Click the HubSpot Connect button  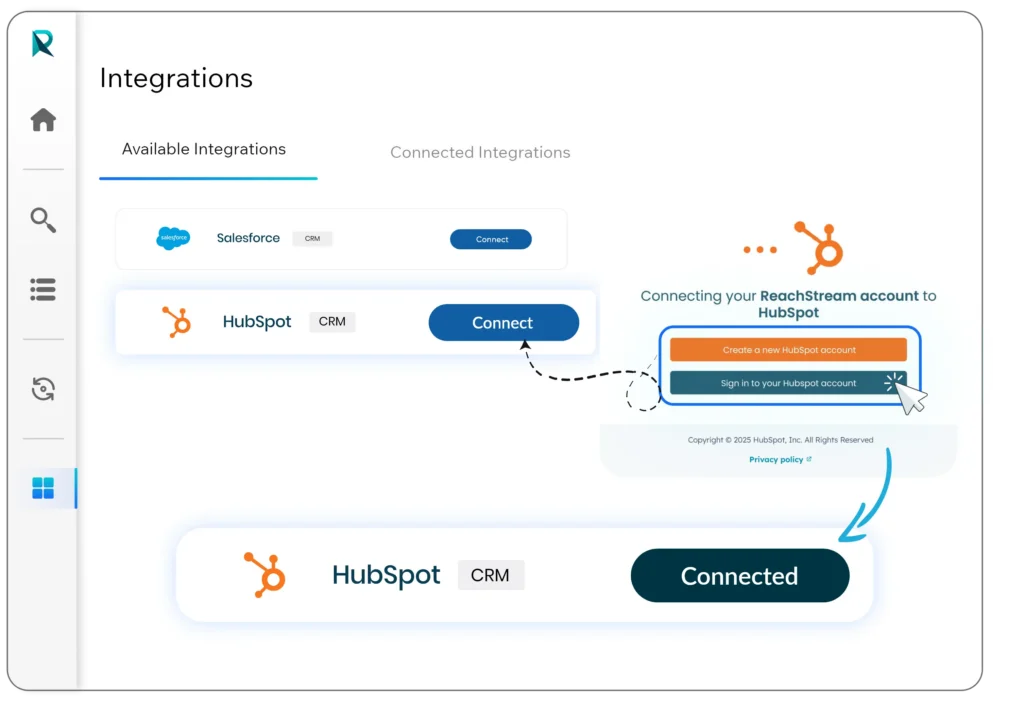click(x=504, y=323)
